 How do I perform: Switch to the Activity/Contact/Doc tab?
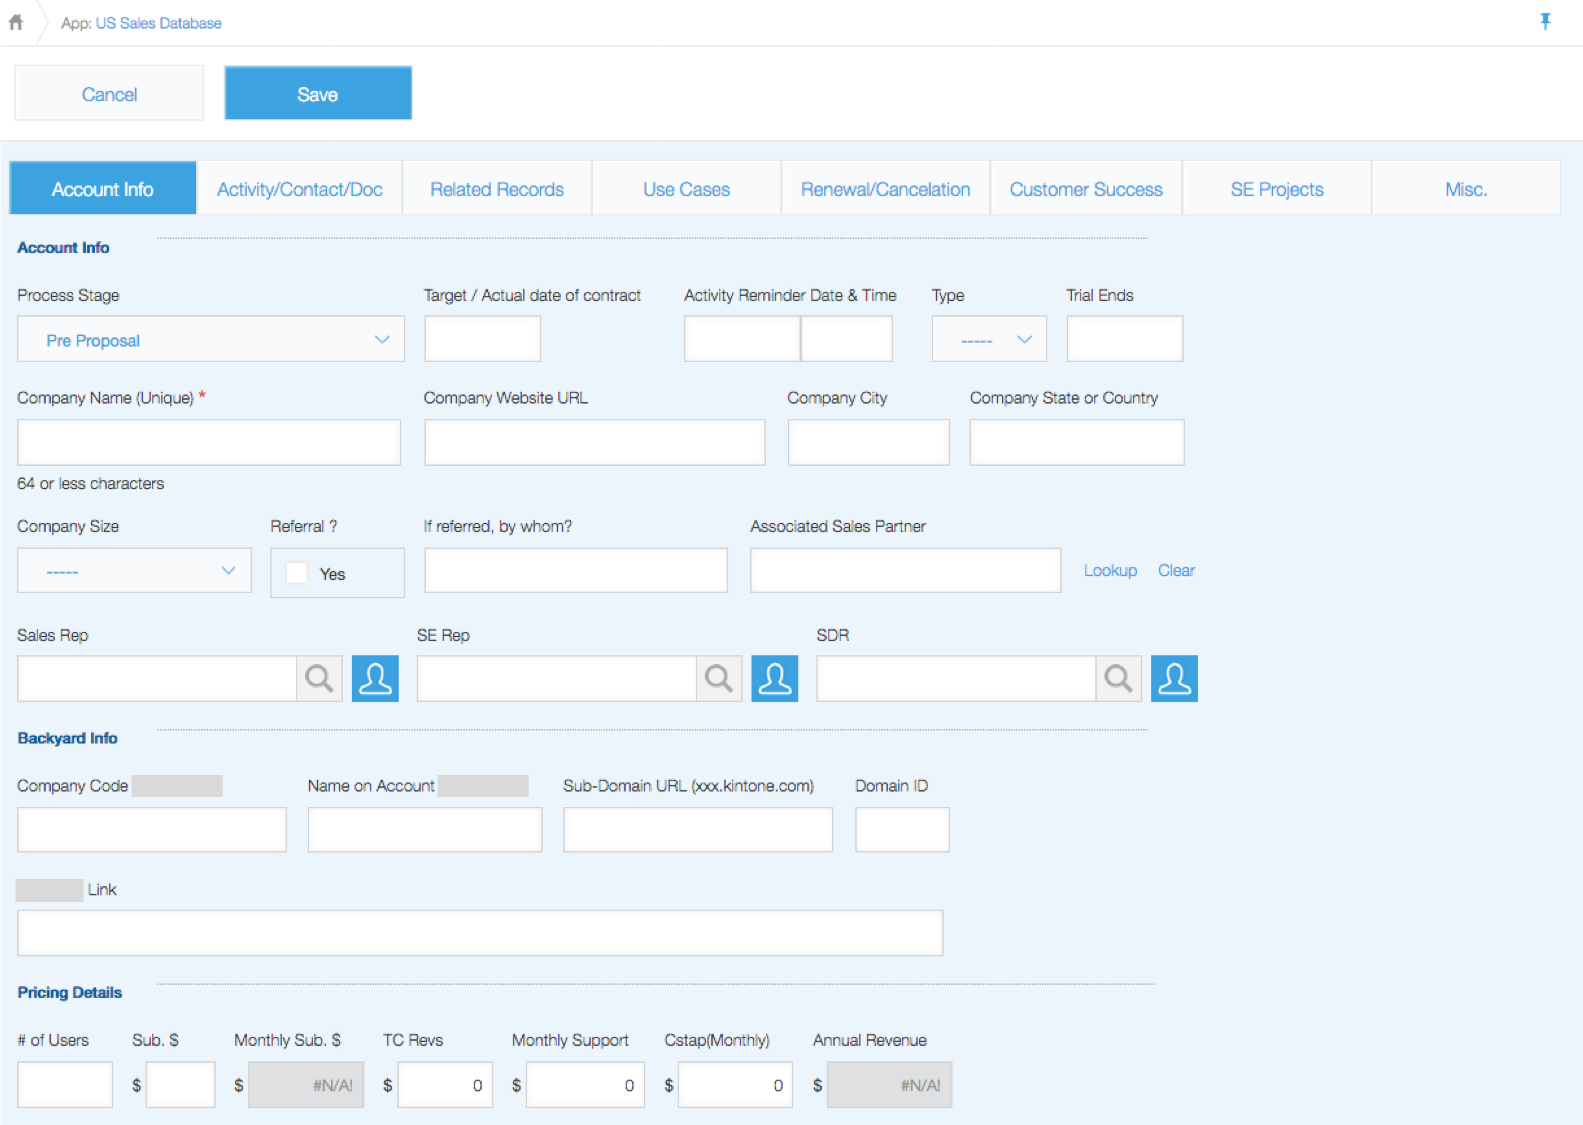pos(300,189)
